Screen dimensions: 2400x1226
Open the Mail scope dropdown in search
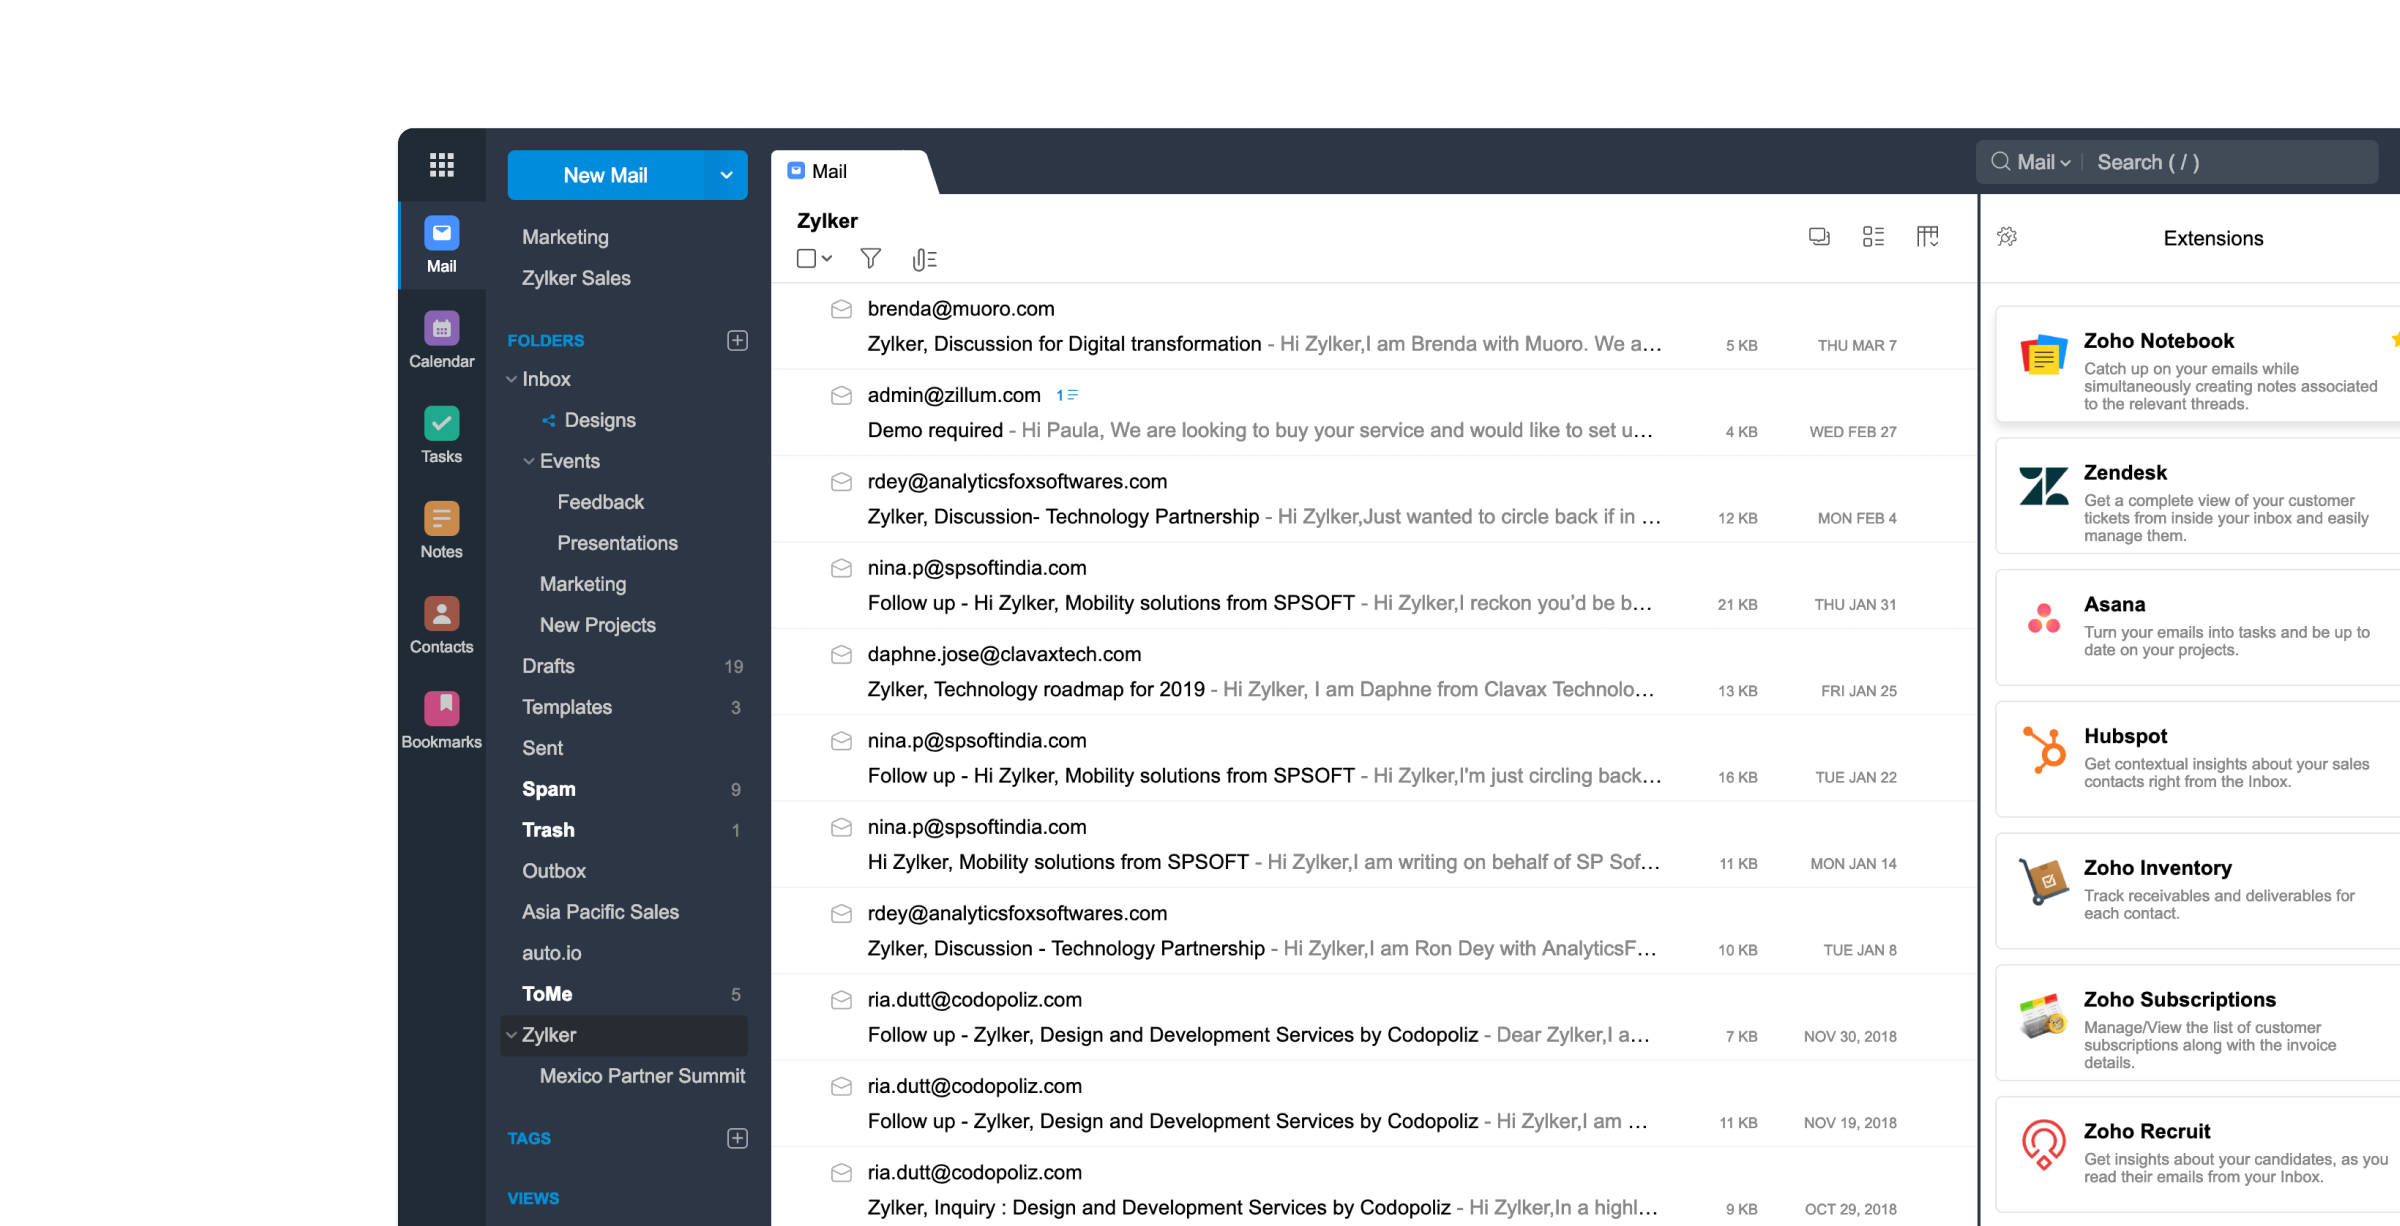[x=2042, y=162]
